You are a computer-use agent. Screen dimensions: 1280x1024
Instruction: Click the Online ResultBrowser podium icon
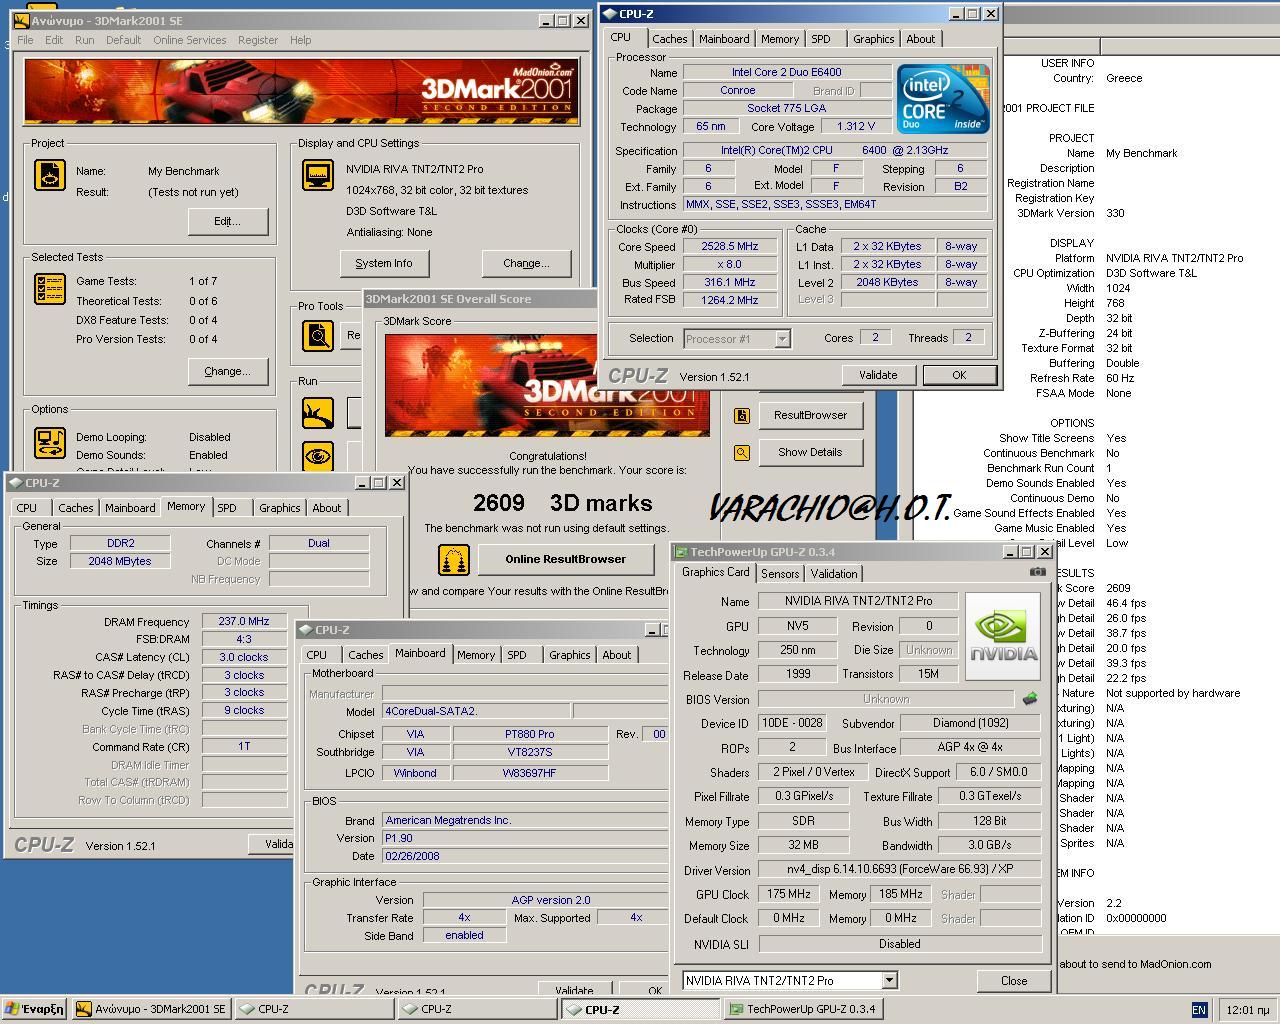[454, 560]
